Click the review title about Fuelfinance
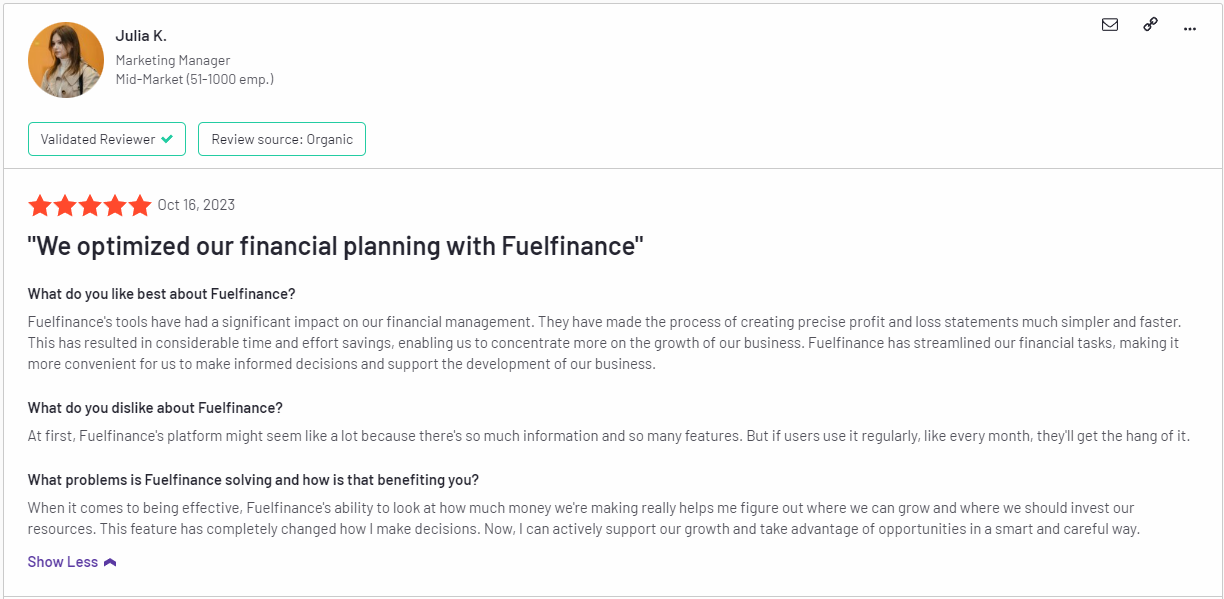1224x599 pixels. [x=336, y=245]
